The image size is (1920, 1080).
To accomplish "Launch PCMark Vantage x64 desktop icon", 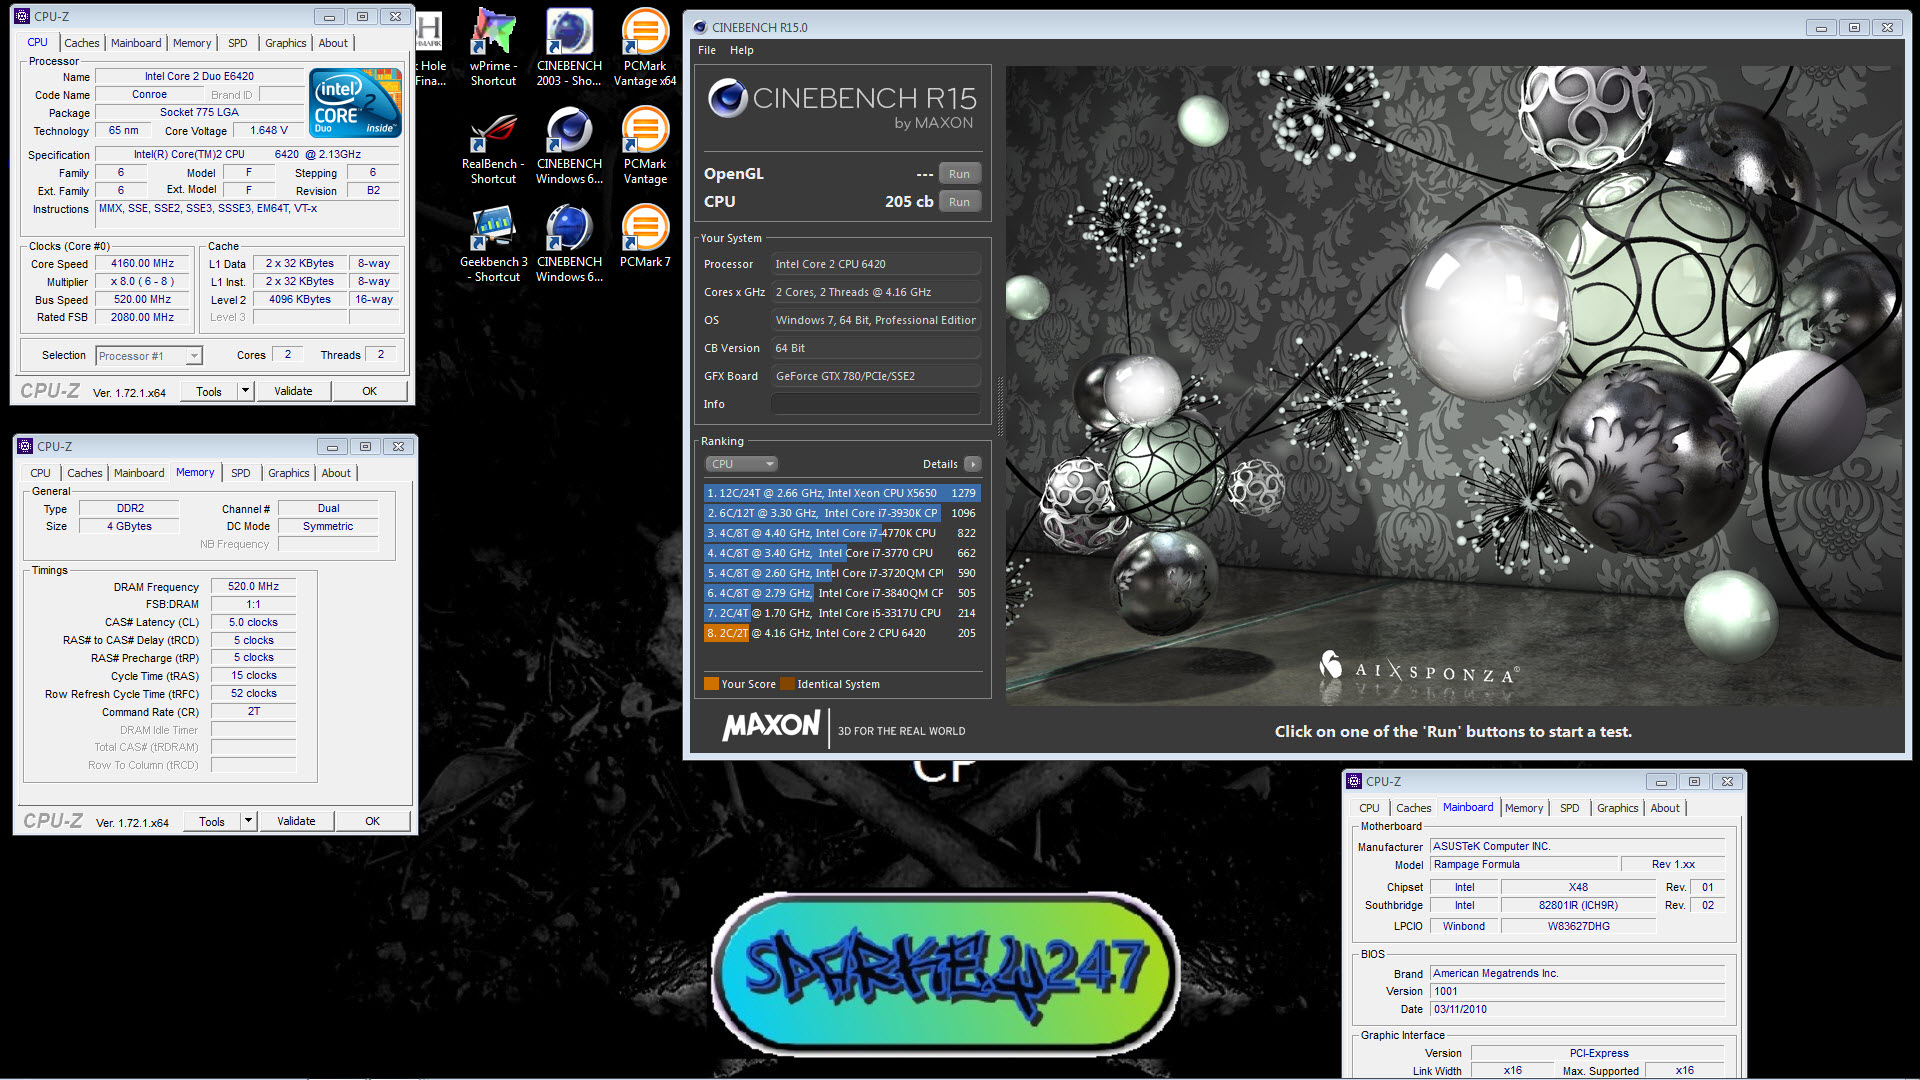I will pos(645,47).
